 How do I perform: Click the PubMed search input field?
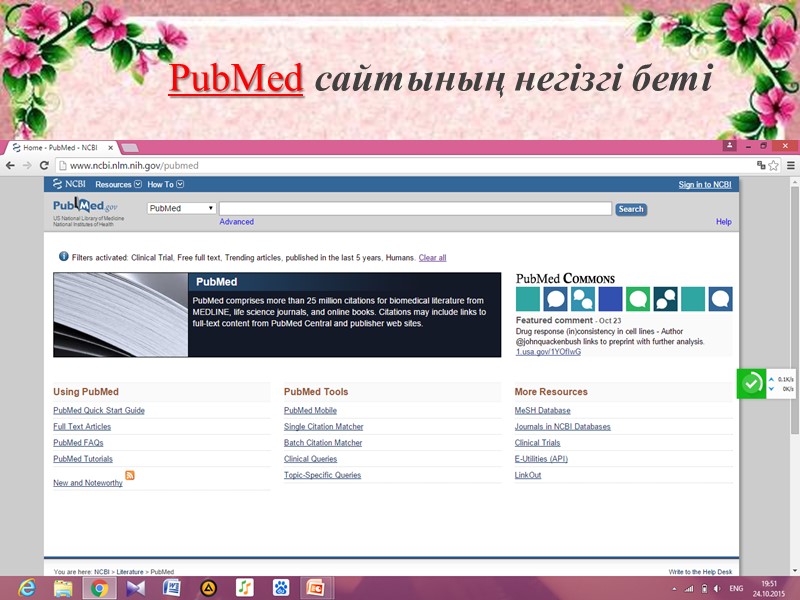[415, 208]
